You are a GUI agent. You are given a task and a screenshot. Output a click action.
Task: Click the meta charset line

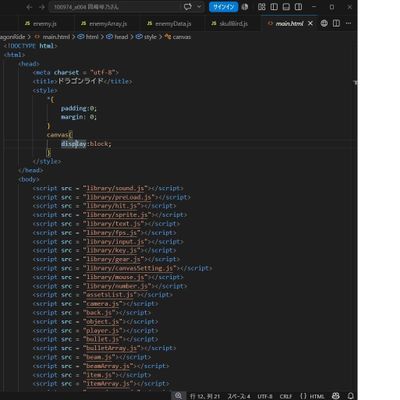coord(76,73)
